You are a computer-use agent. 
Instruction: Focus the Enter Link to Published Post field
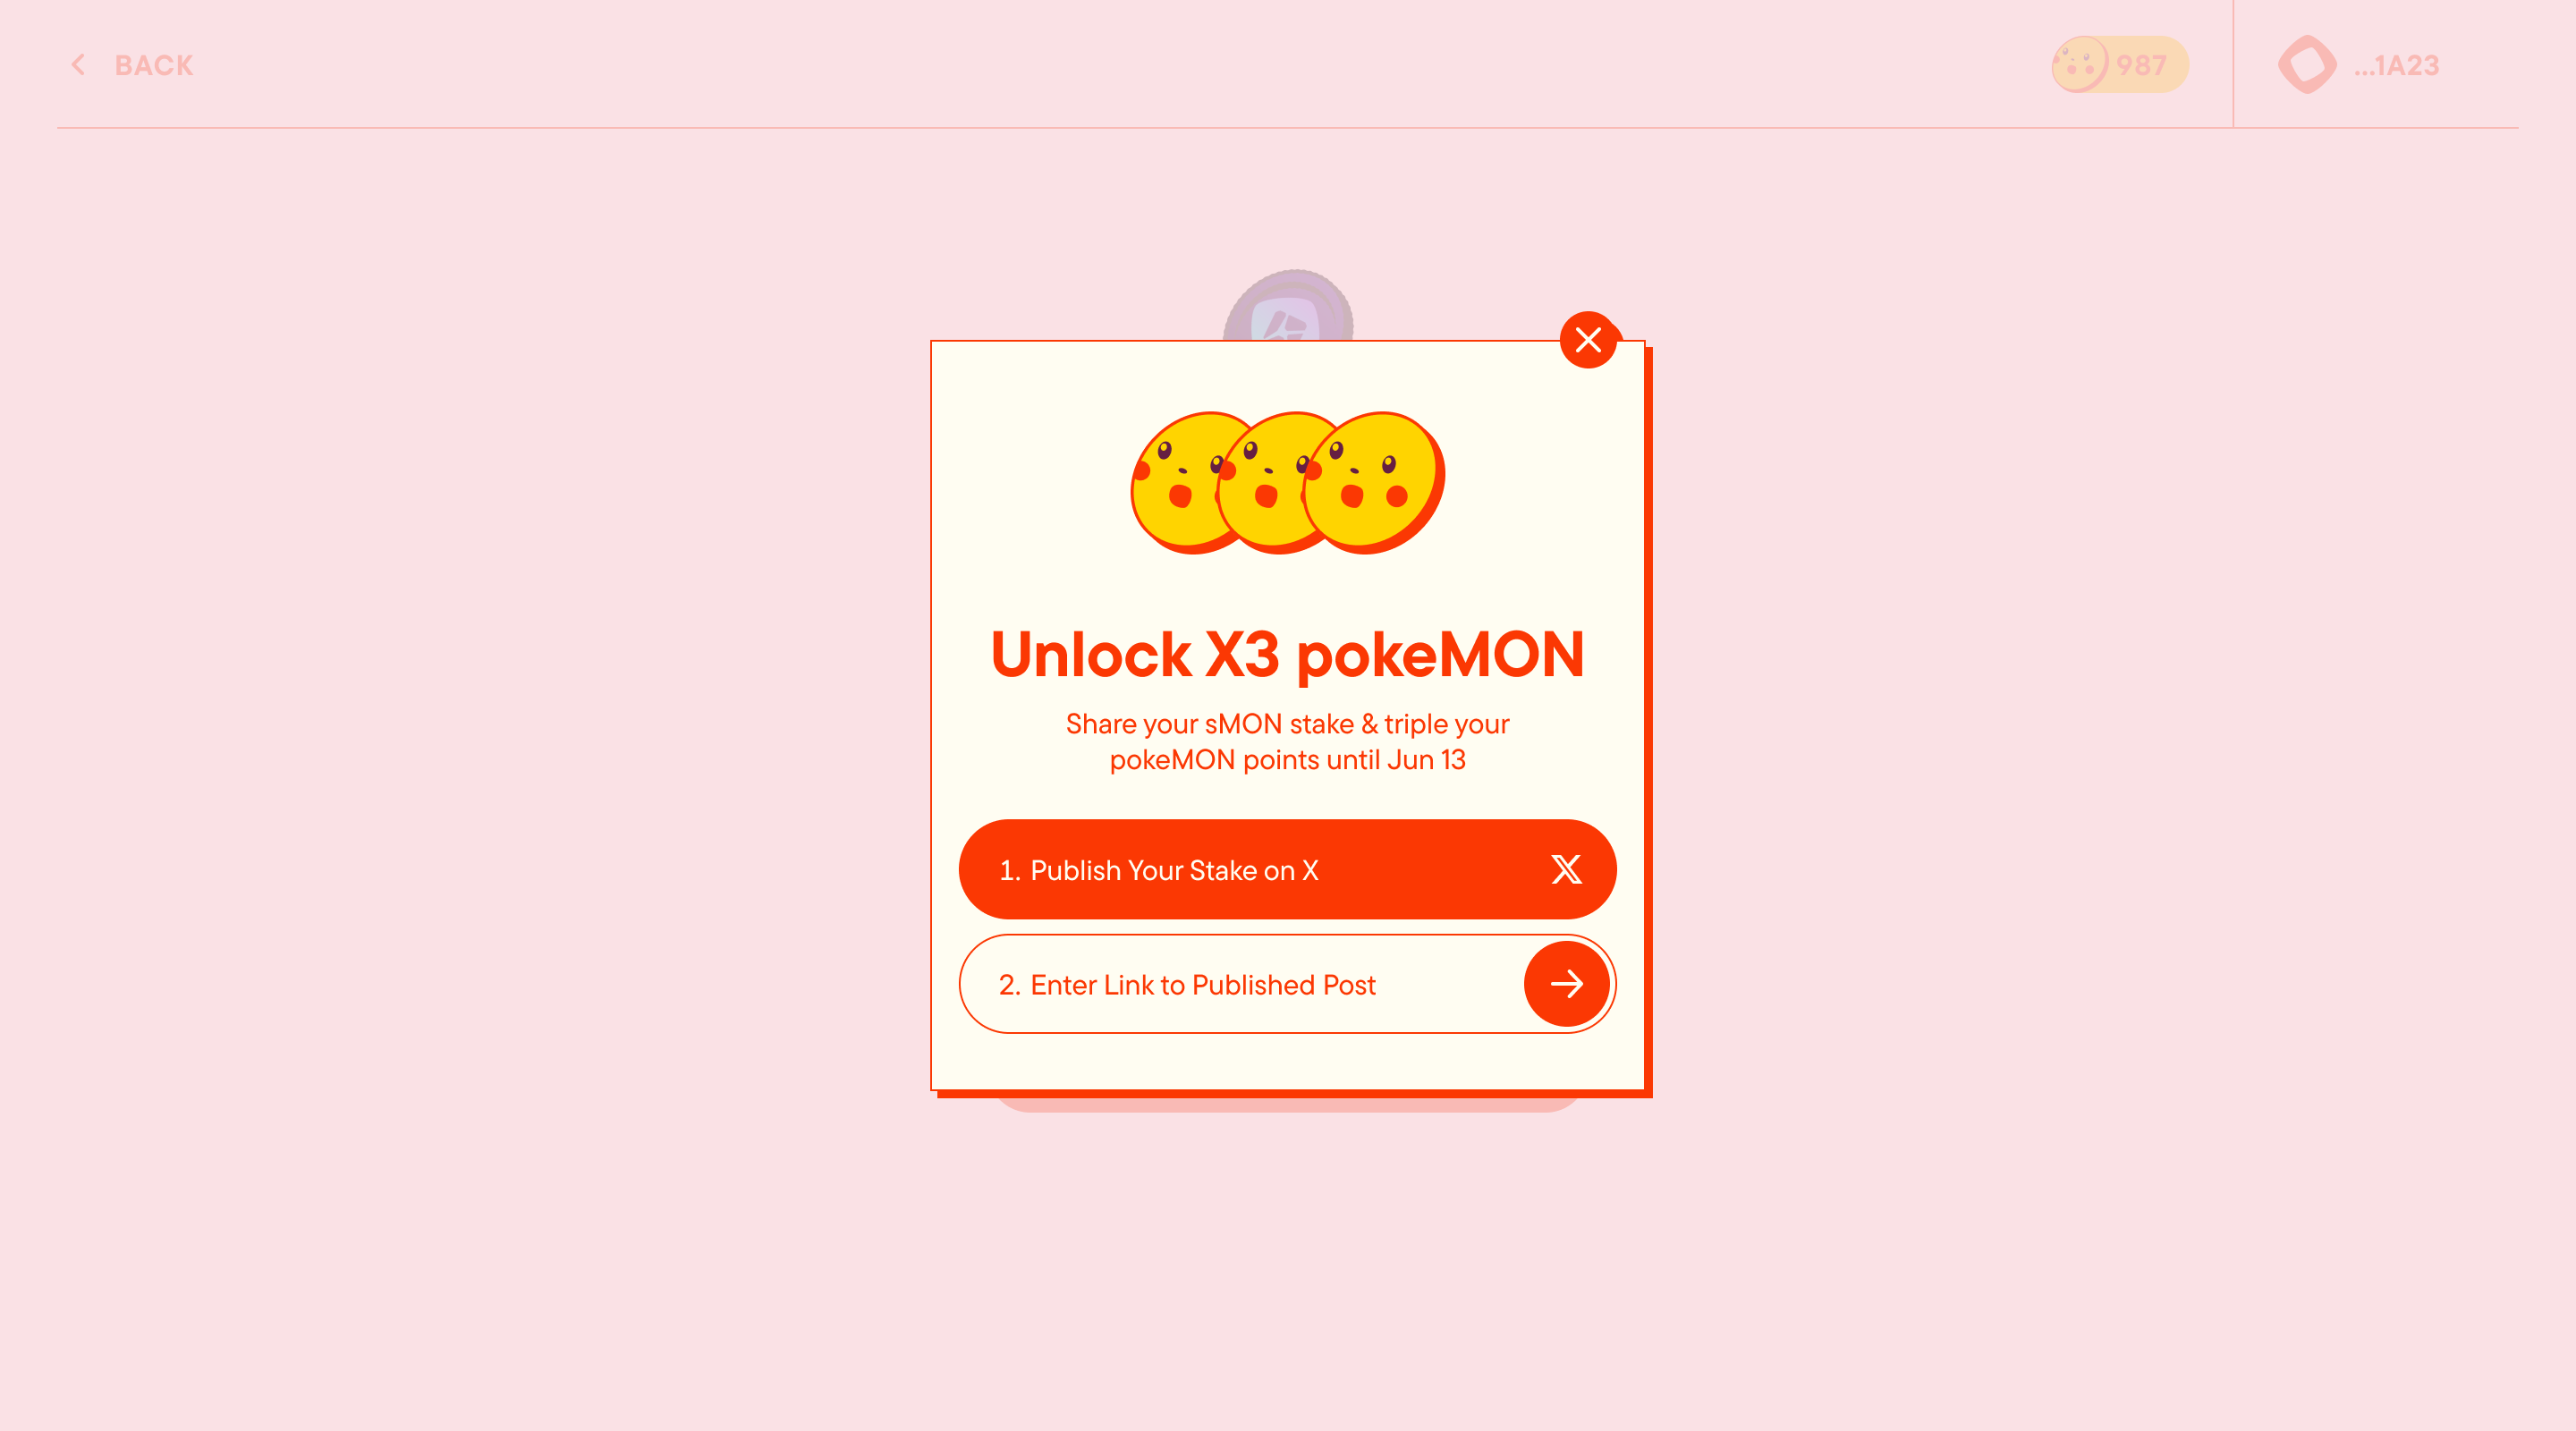tap(1240, 984)
